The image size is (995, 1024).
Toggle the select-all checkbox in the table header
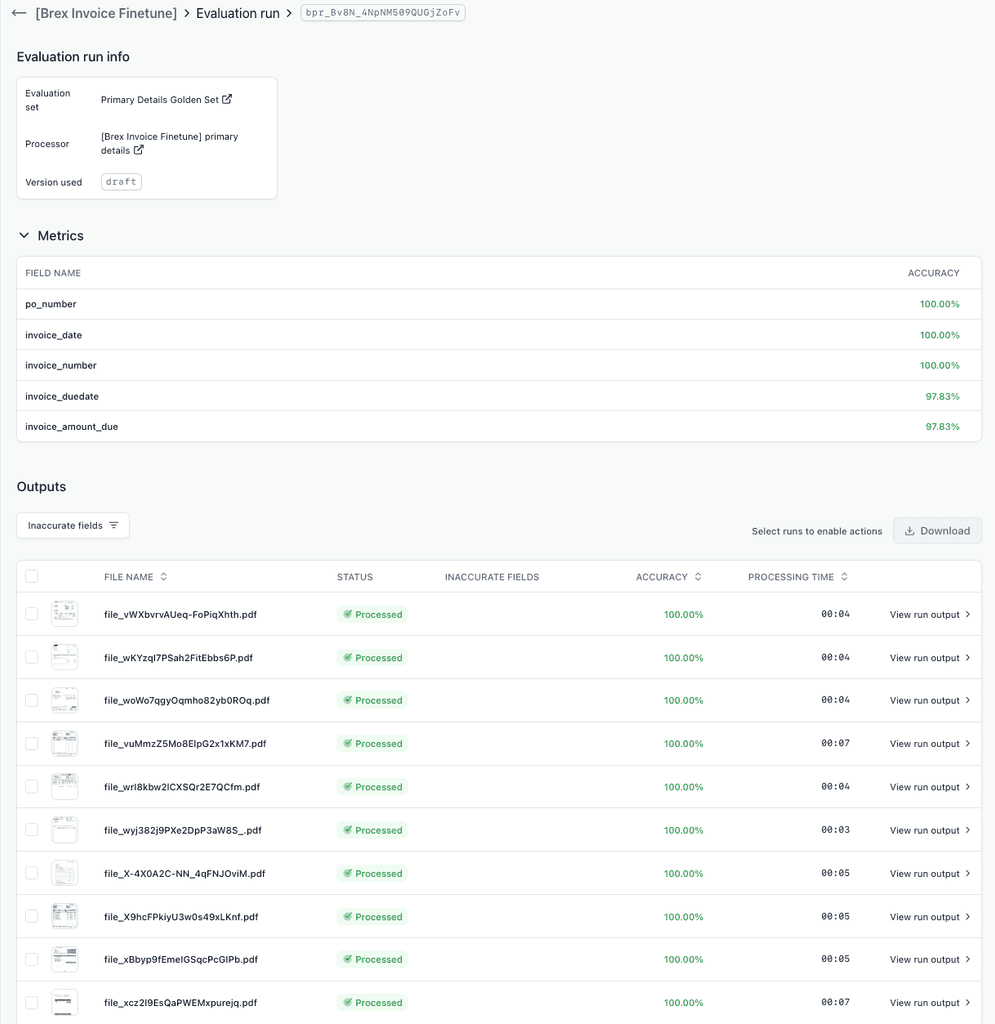tap(31, 577)
